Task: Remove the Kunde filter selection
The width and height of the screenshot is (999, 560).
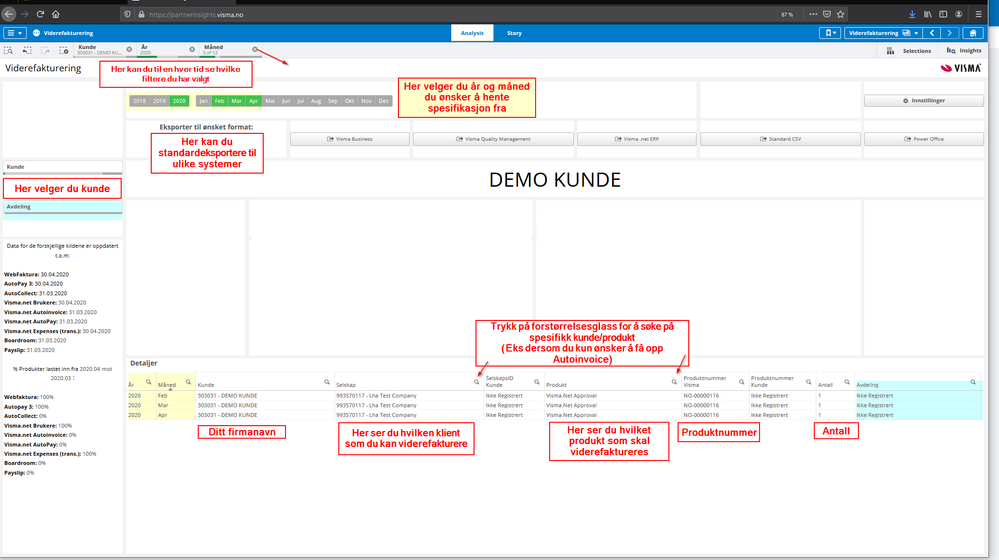Action: [x=129, y=49]
